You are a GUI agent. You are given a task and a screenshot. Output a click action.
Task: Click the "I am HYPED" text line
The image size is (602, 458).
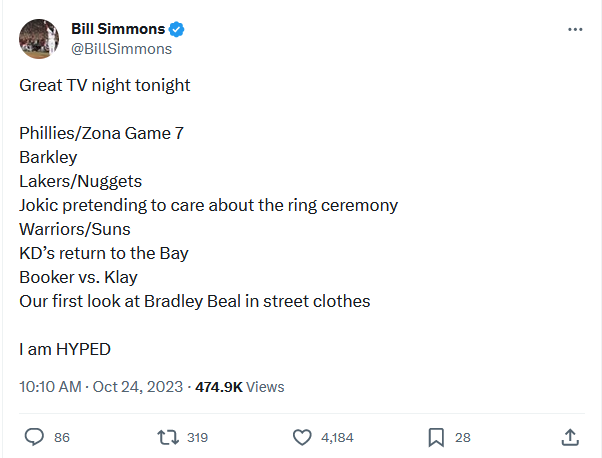point(65,349)
